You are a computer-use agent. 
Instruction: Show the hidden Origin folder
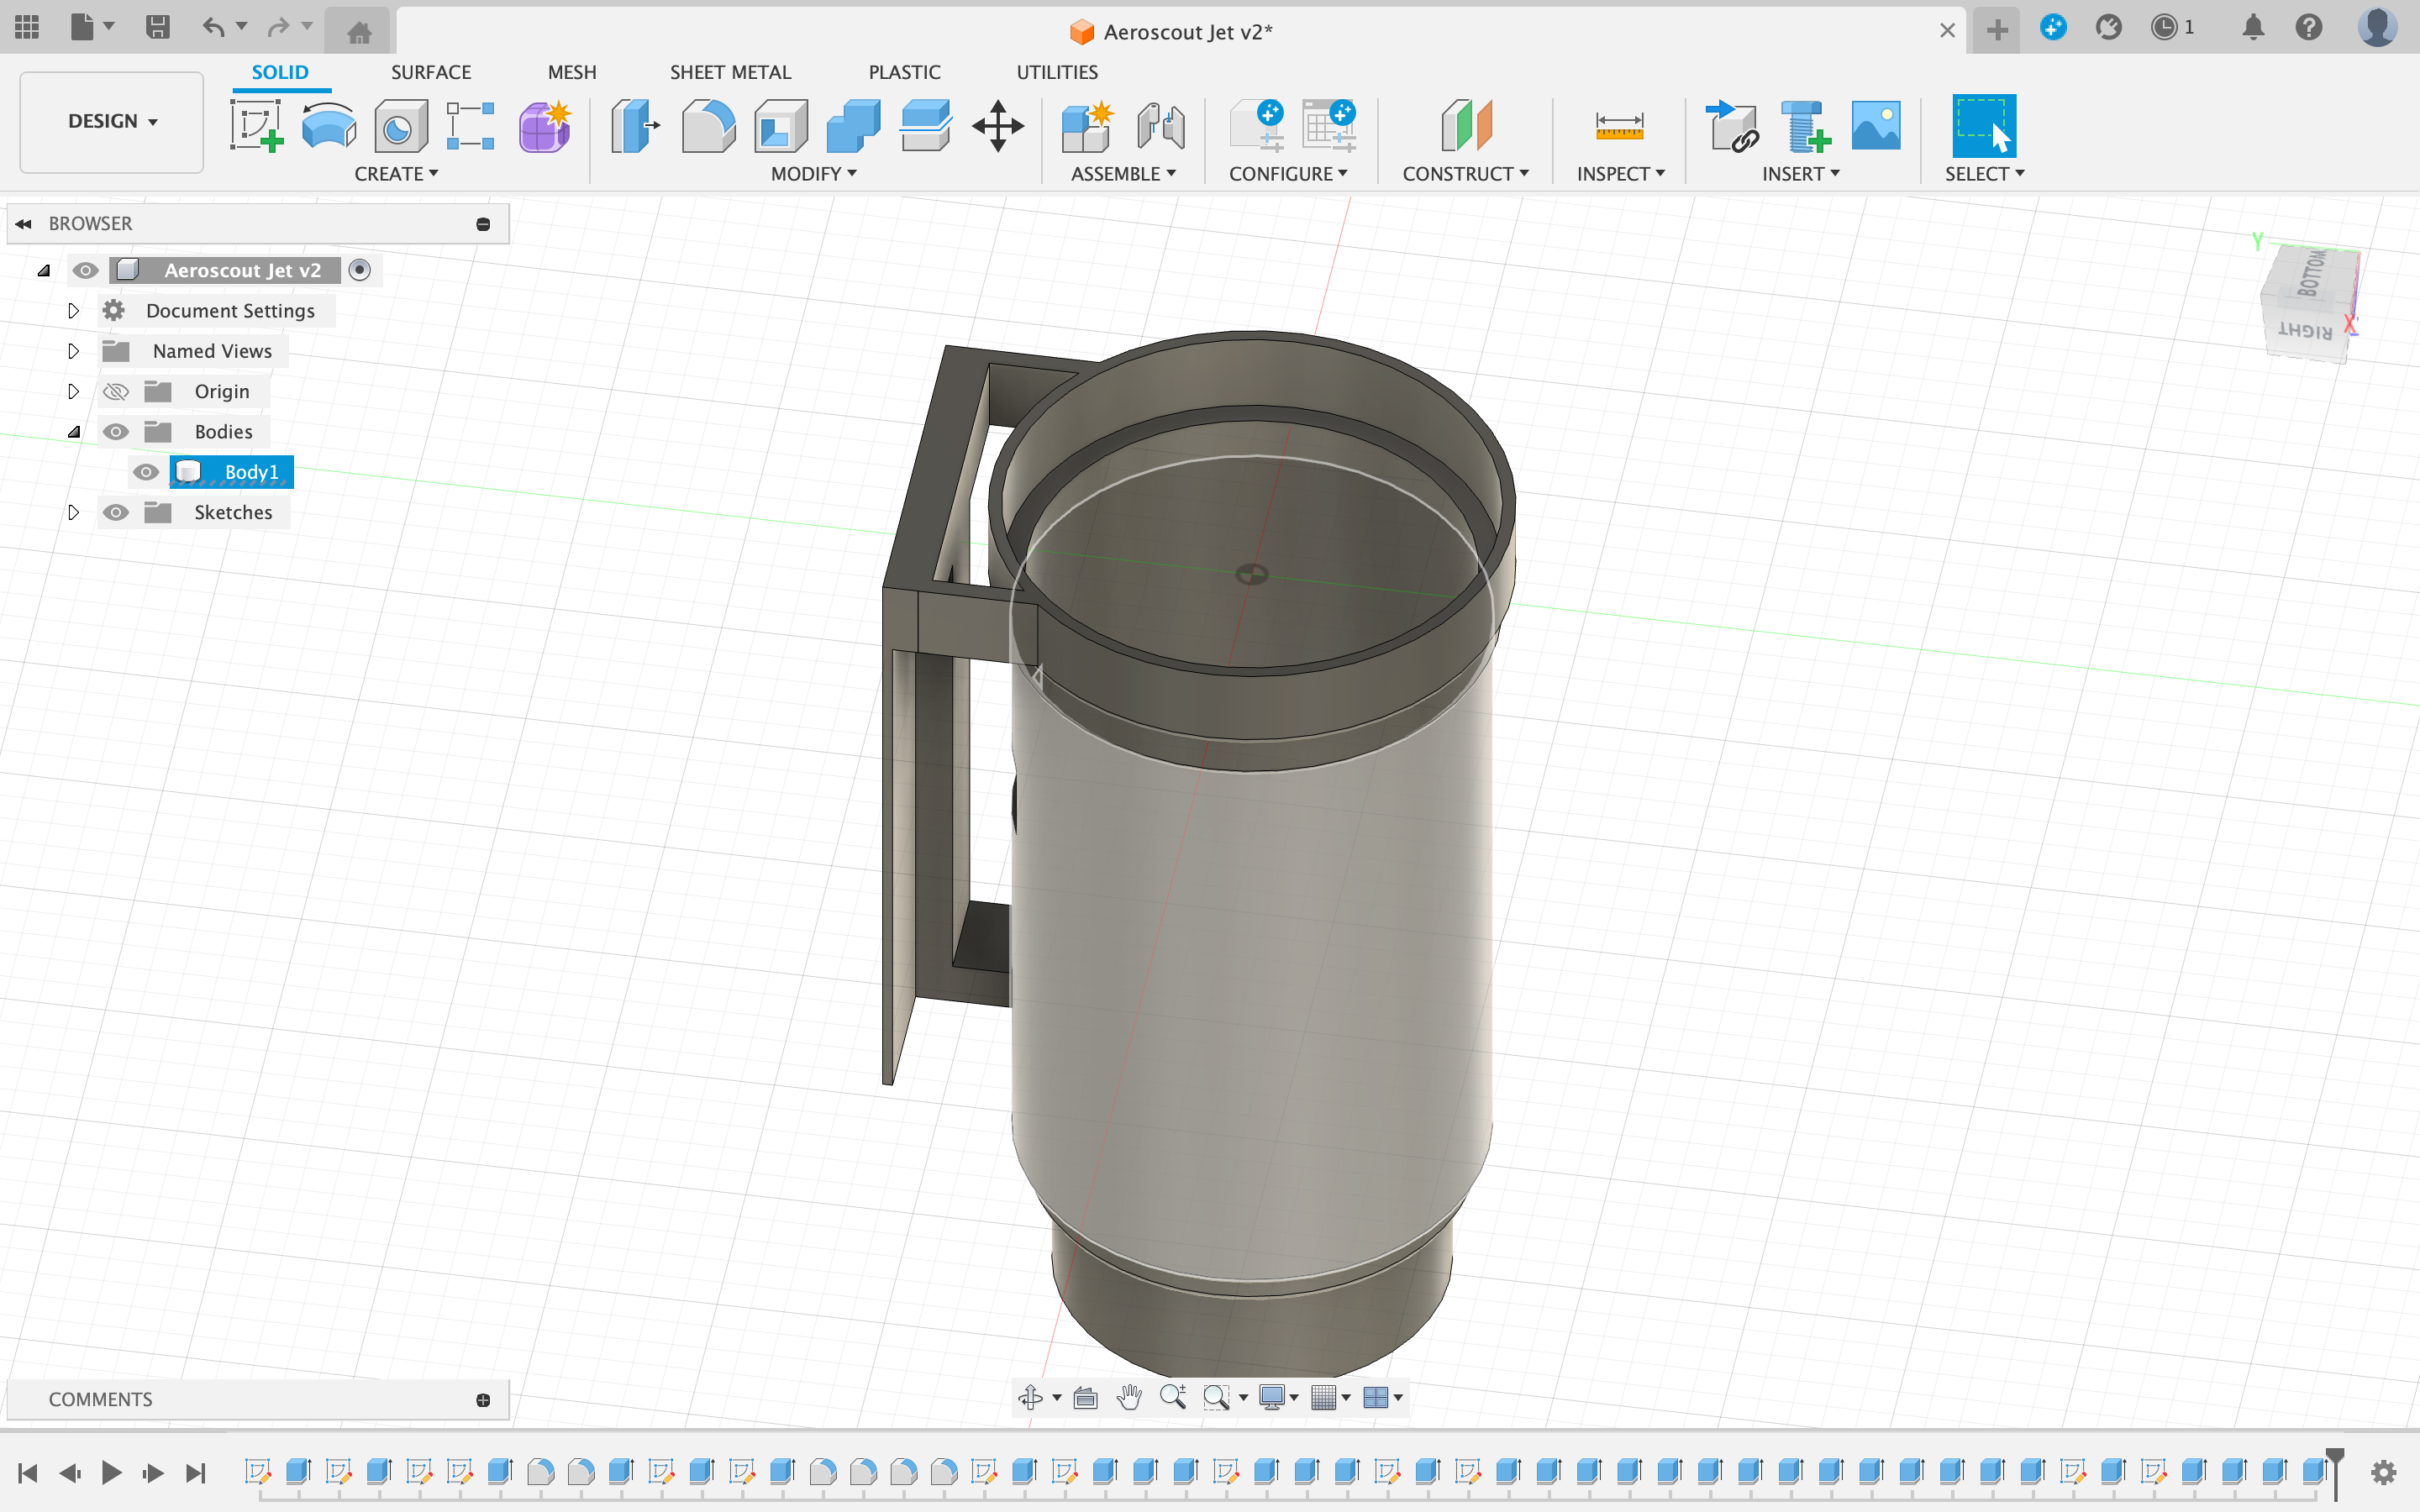tap(116, 392)
